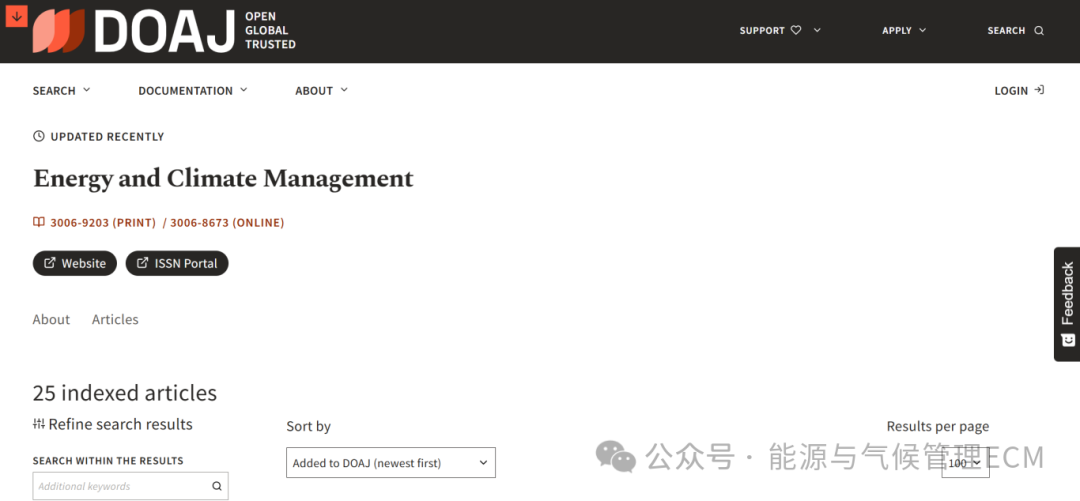Click the Refine search results filter icon
This screenshot has width=1080, height=501.
[x=39, y=424]
